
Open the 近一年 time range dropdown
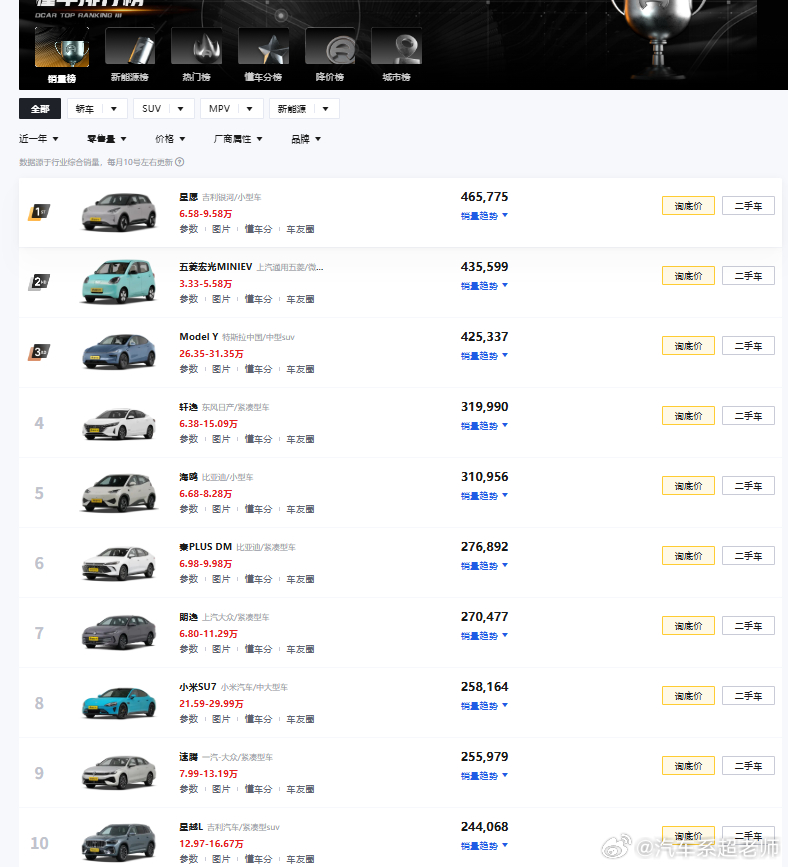39,139
